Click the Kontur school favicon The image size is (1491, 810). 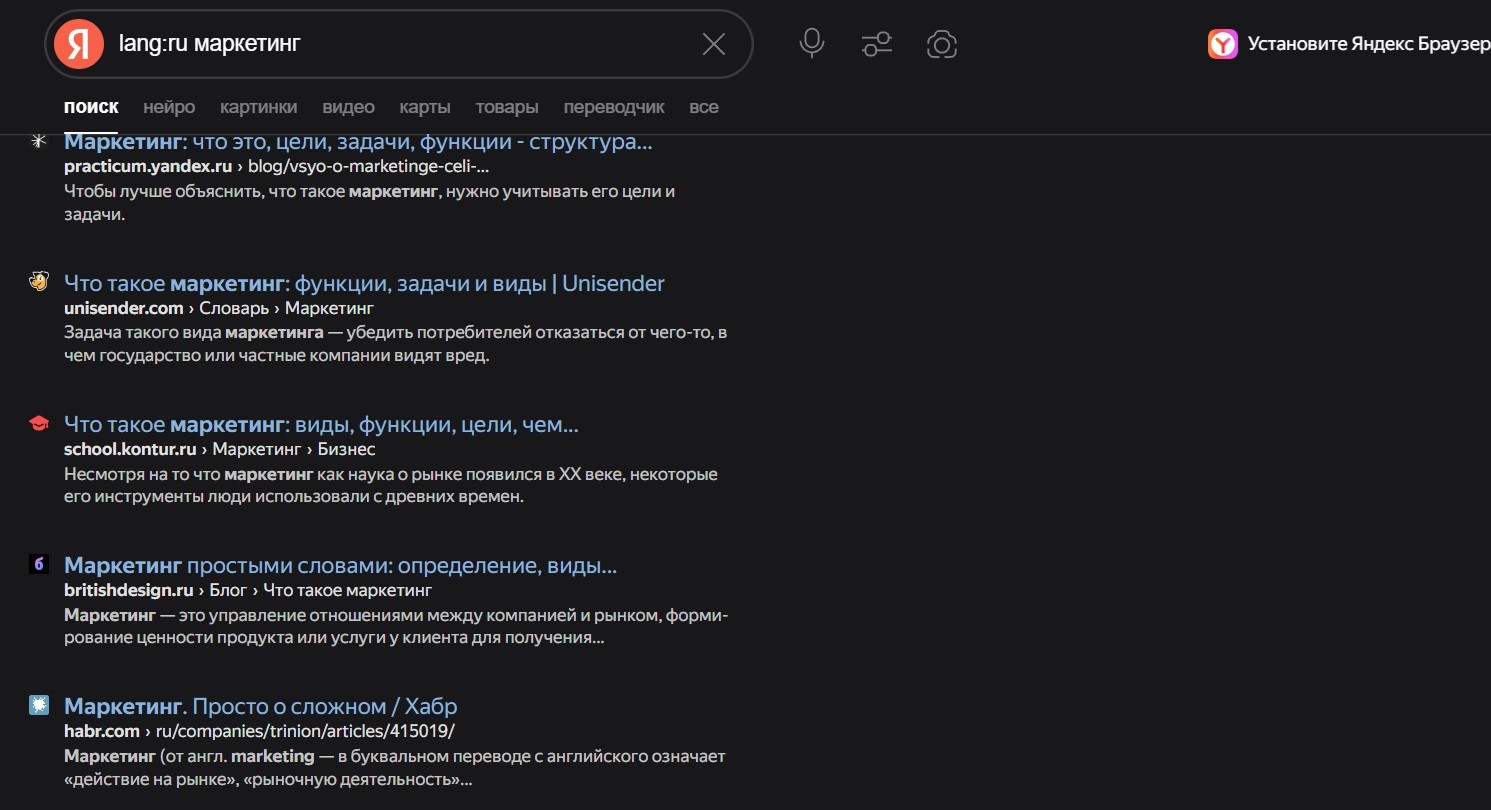(x=39, y=424)
